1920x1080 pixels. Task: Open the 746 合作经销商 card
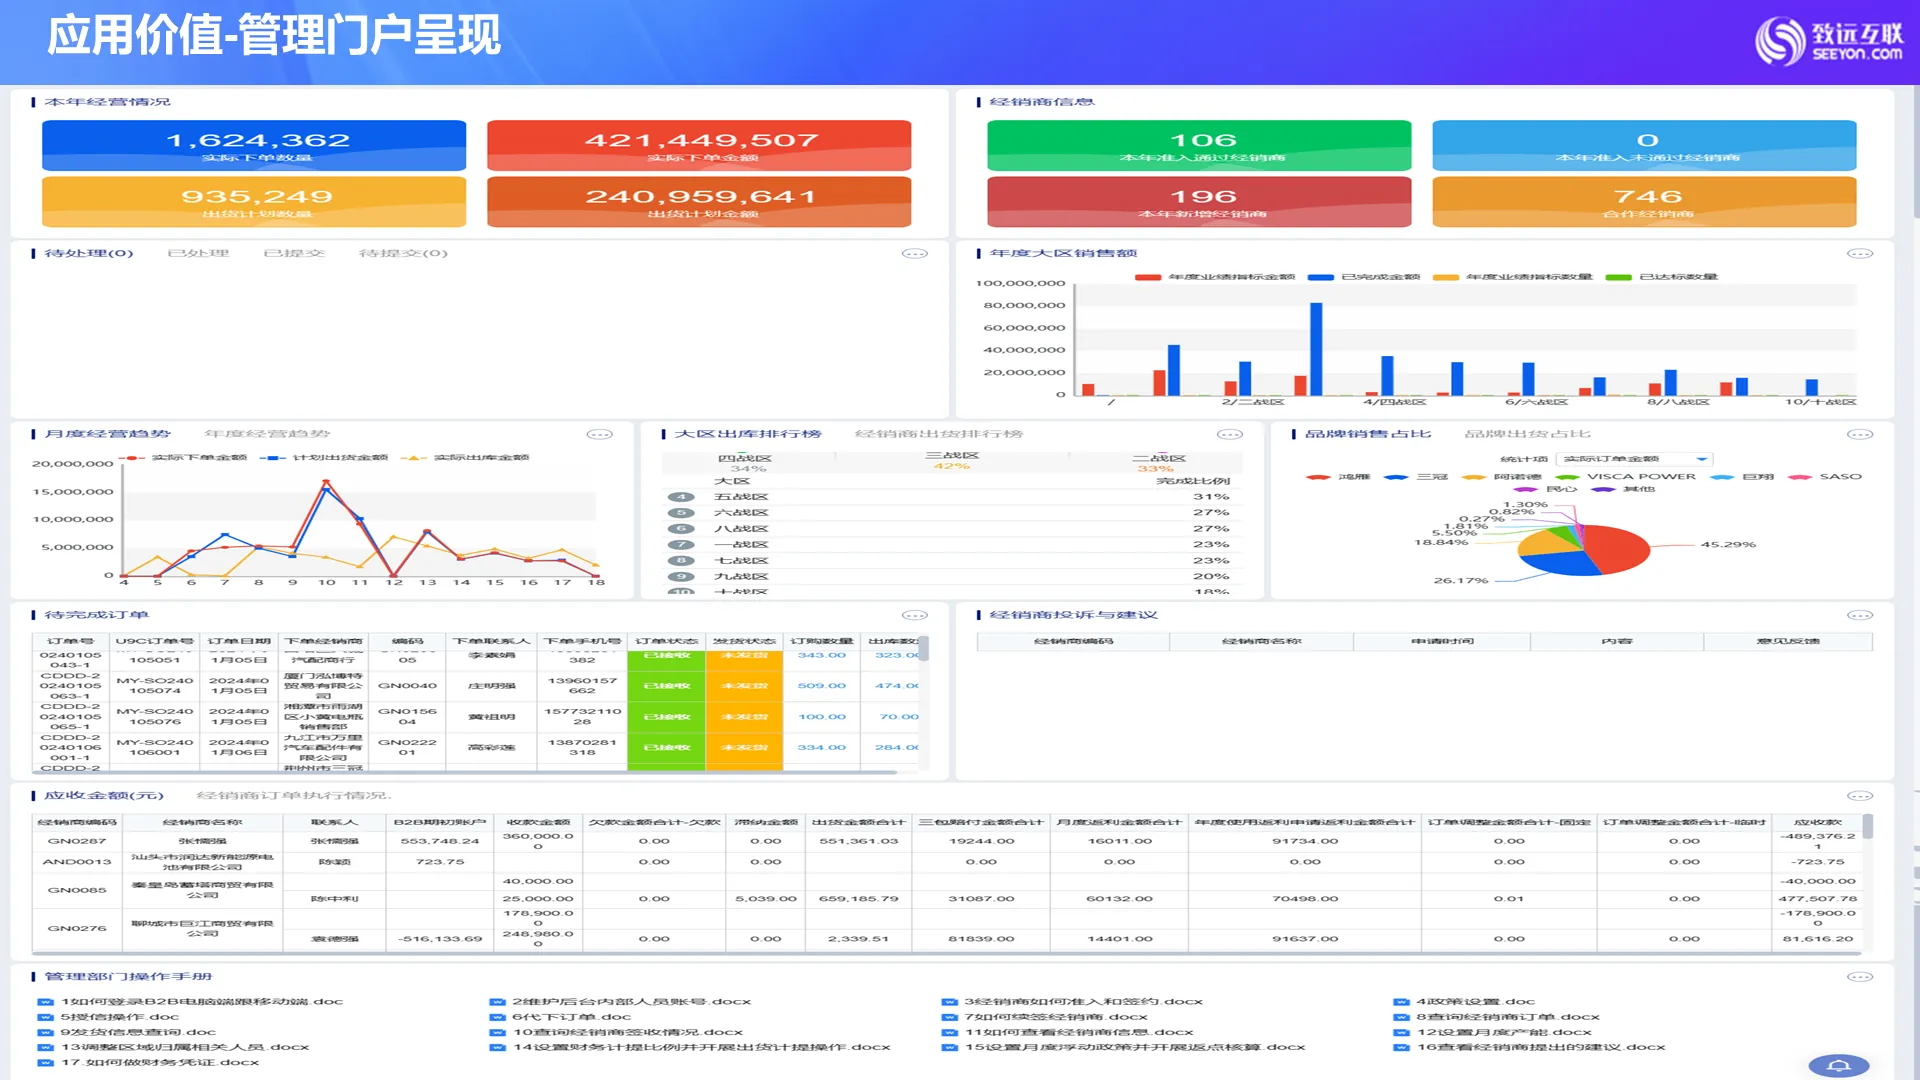click(x=1644, y=202)
